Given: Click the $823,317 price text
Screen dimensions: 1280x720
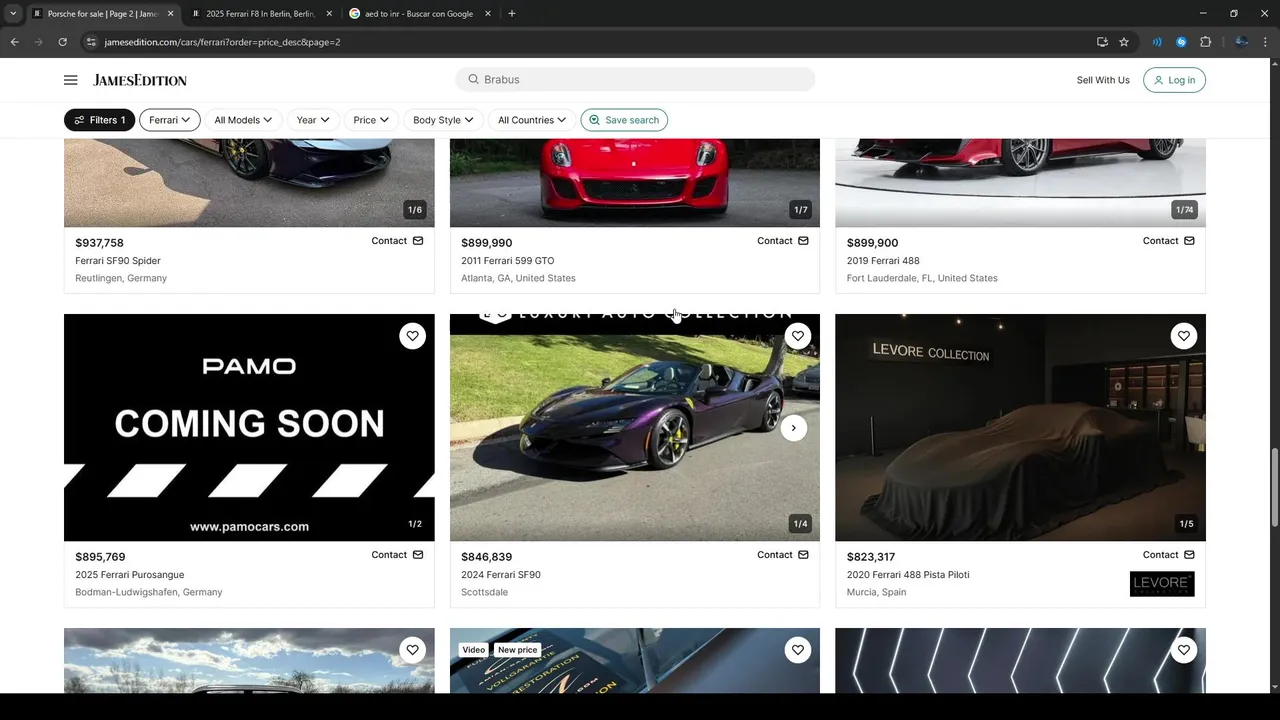Looking at the screenshot, I should [x=871, y=557].
